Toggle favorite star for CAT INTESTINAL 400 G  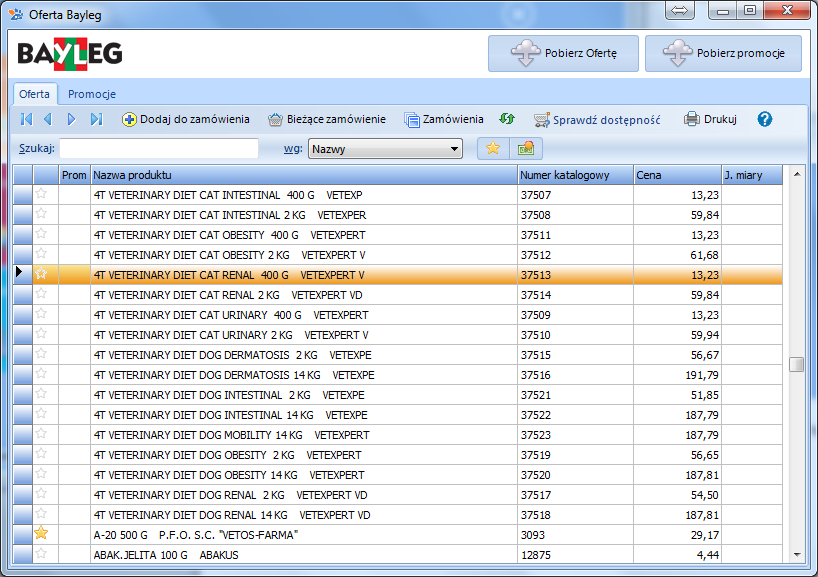(41, 194)
